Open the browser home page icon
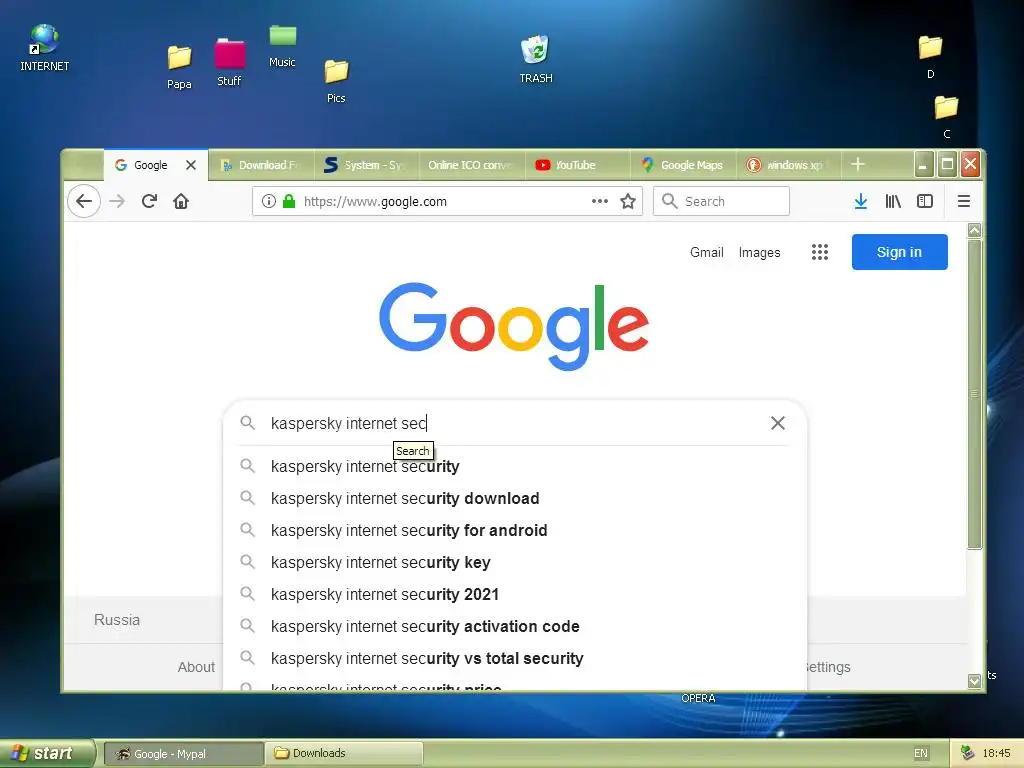This screenshot has width=1024, height=768. [181, 201]
